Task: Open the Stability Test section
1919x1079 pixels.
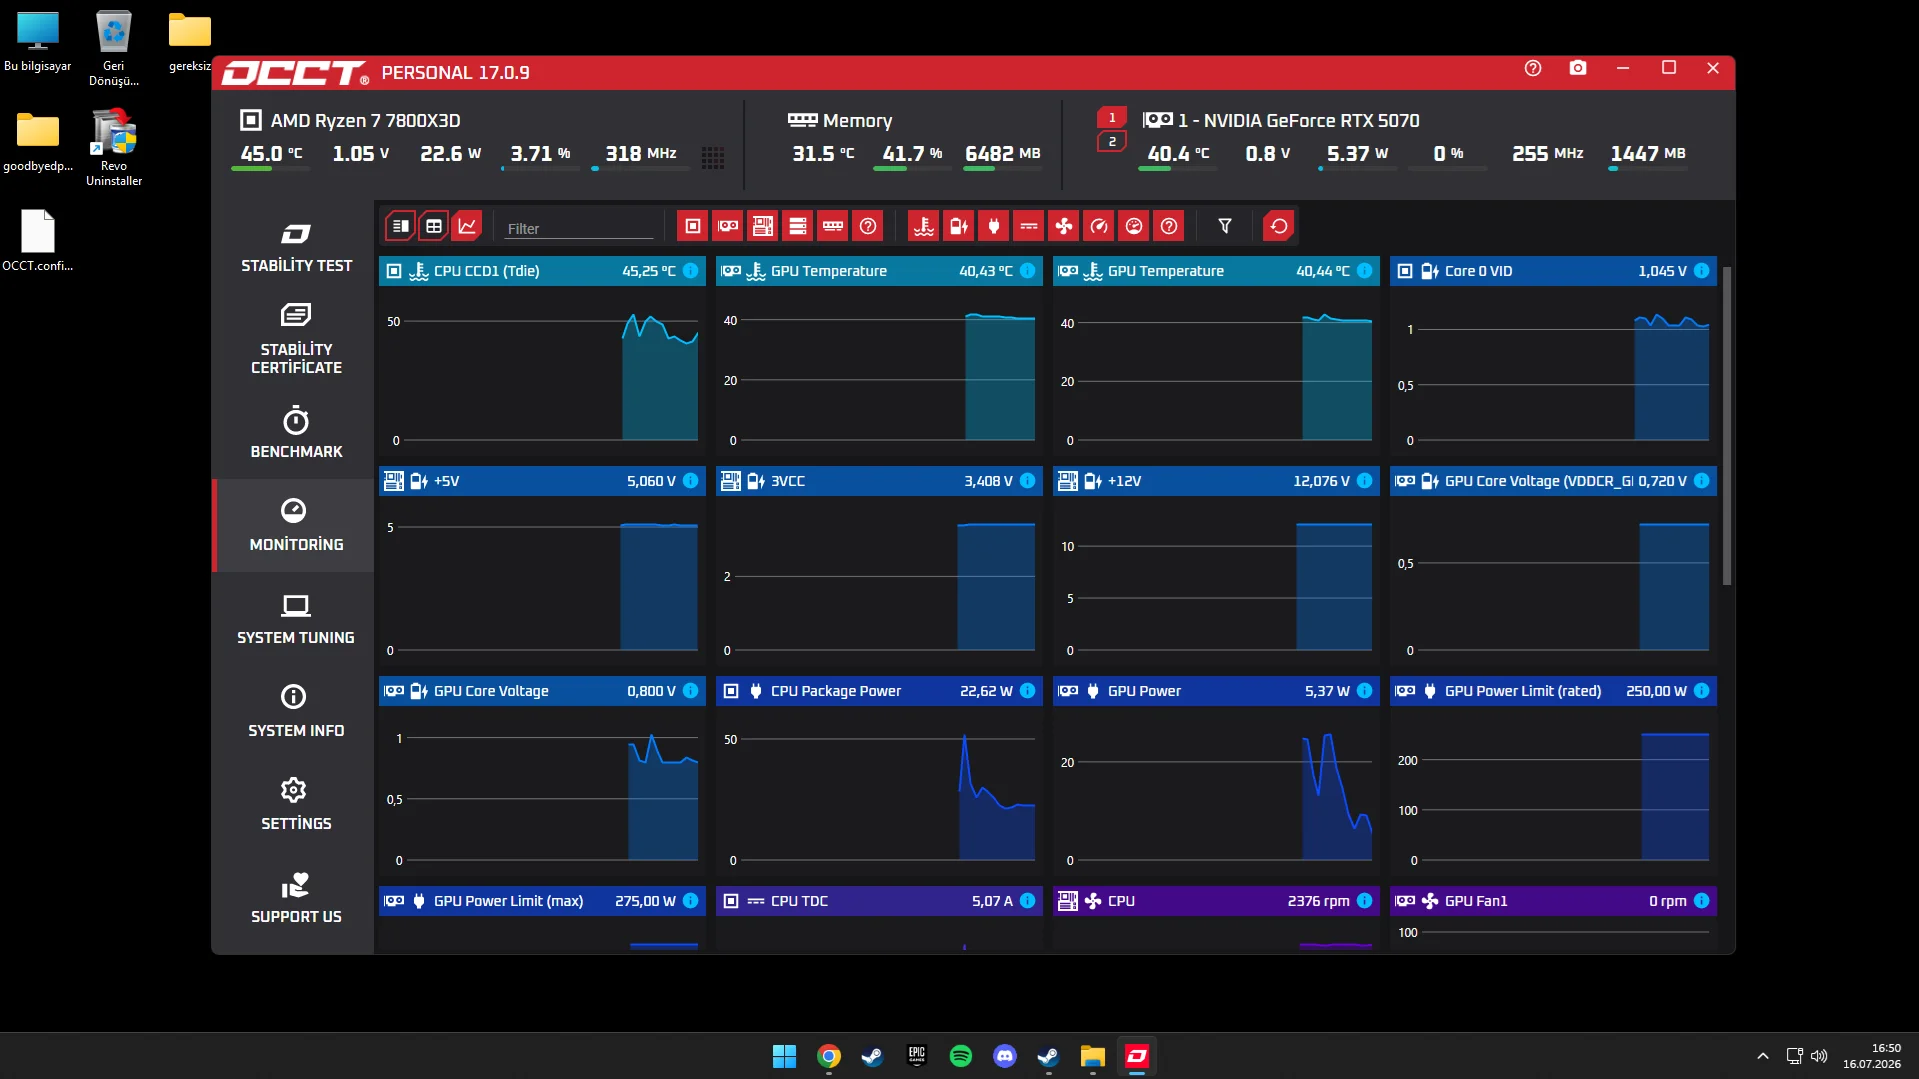Action: pyautogui.click(x=296, y=247)
